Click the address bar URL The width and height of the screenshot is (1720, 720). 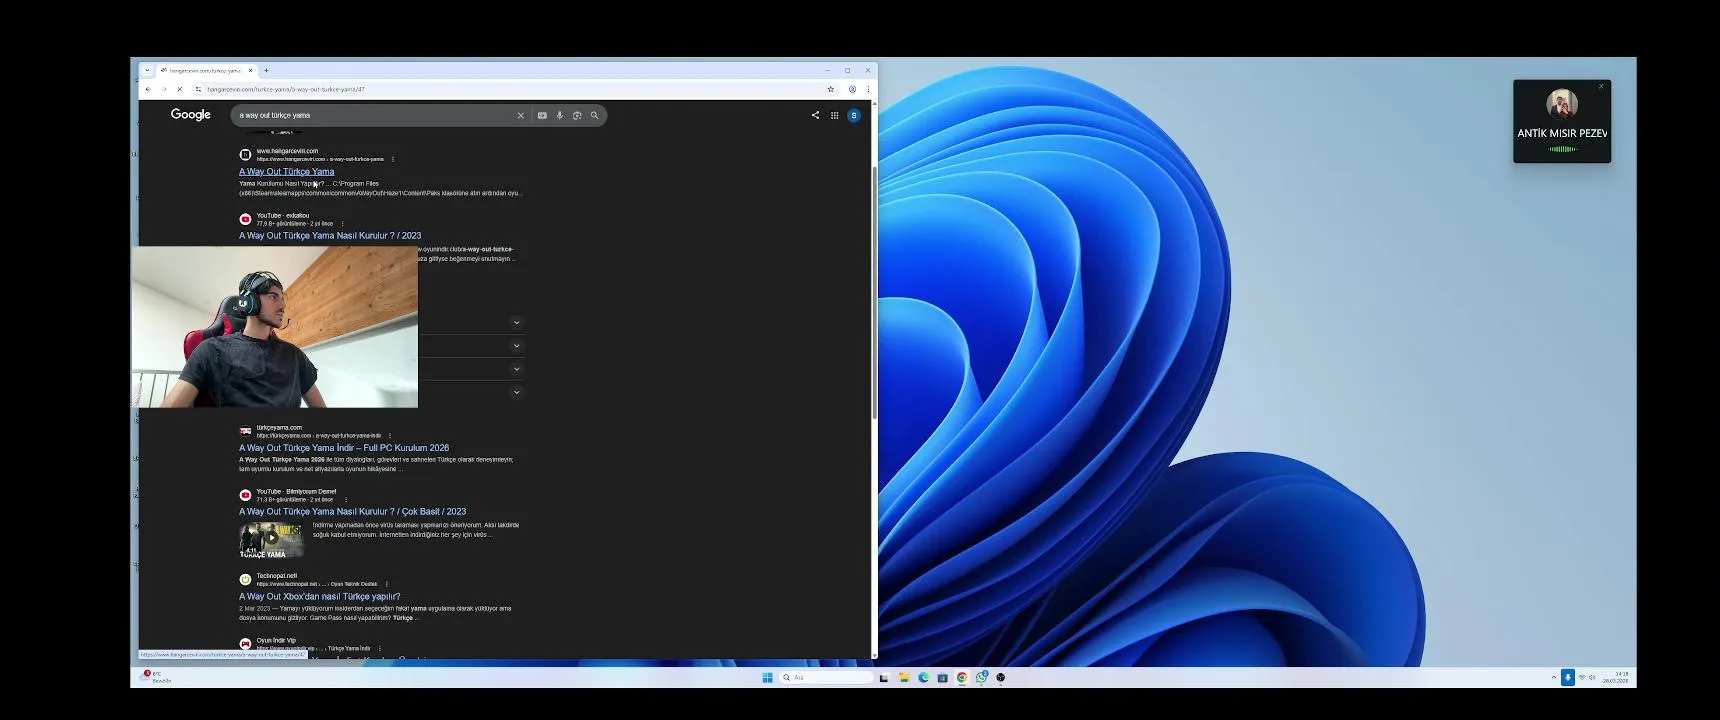click(x=286, y=89)
